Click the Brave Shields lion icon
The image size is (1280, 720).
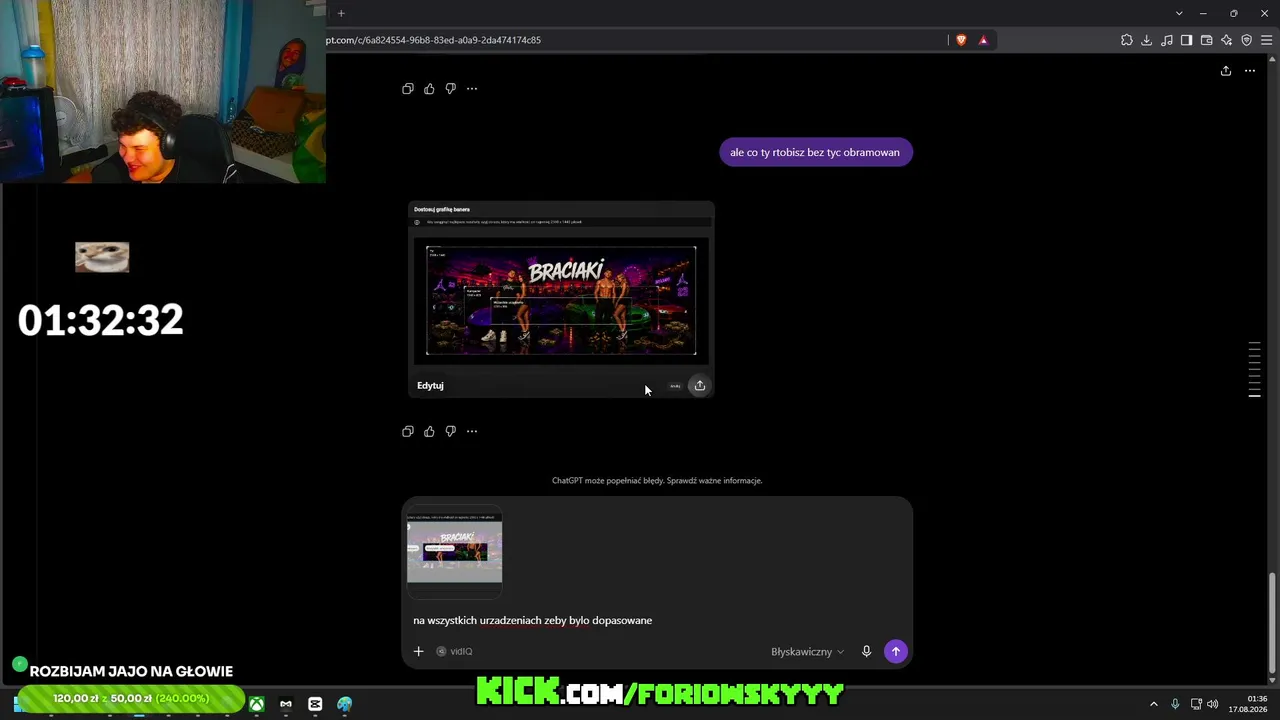(961, 40)
